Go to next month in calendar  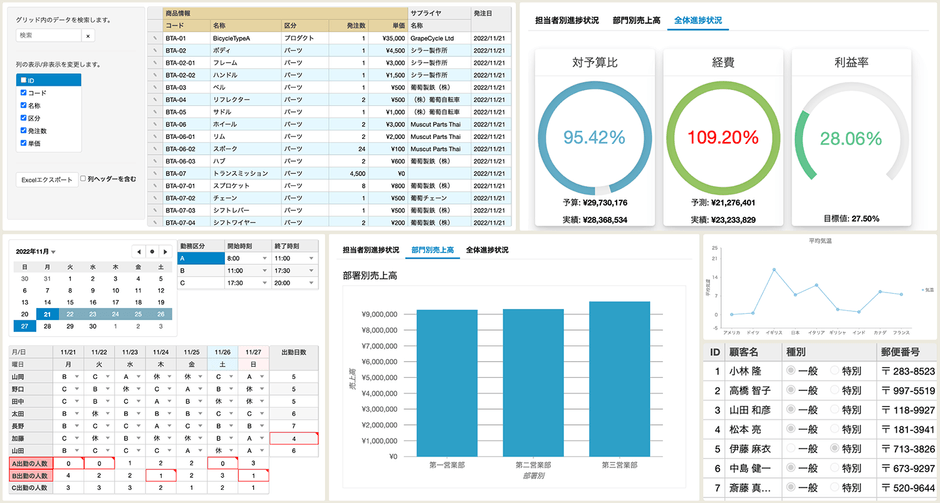(x=164, y=251)
